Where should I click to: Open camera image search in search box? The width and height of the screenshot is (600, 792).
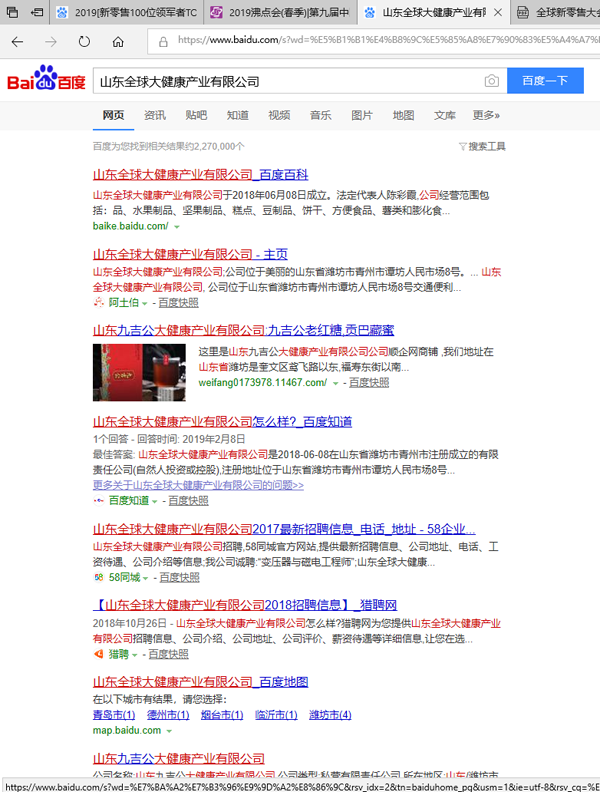[491, 81]
